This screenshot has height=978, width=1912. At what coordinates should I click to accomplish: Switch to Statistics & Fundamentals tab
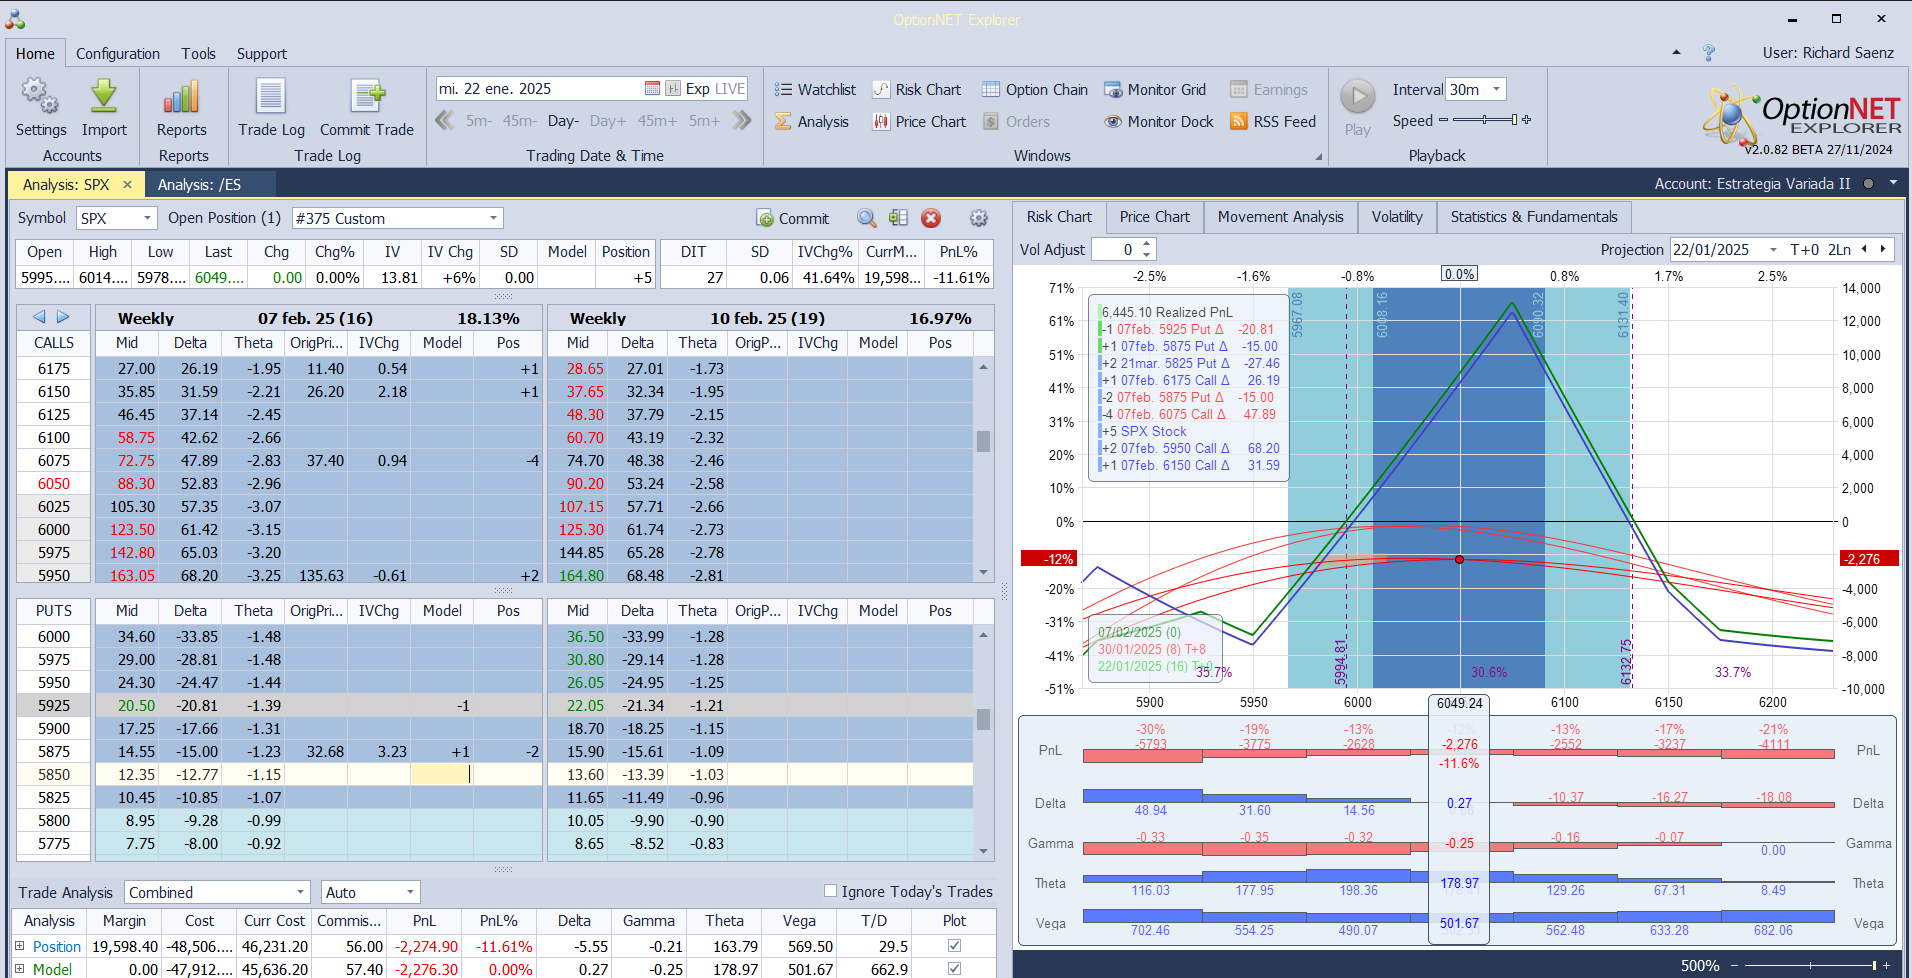pos(1534,217)
